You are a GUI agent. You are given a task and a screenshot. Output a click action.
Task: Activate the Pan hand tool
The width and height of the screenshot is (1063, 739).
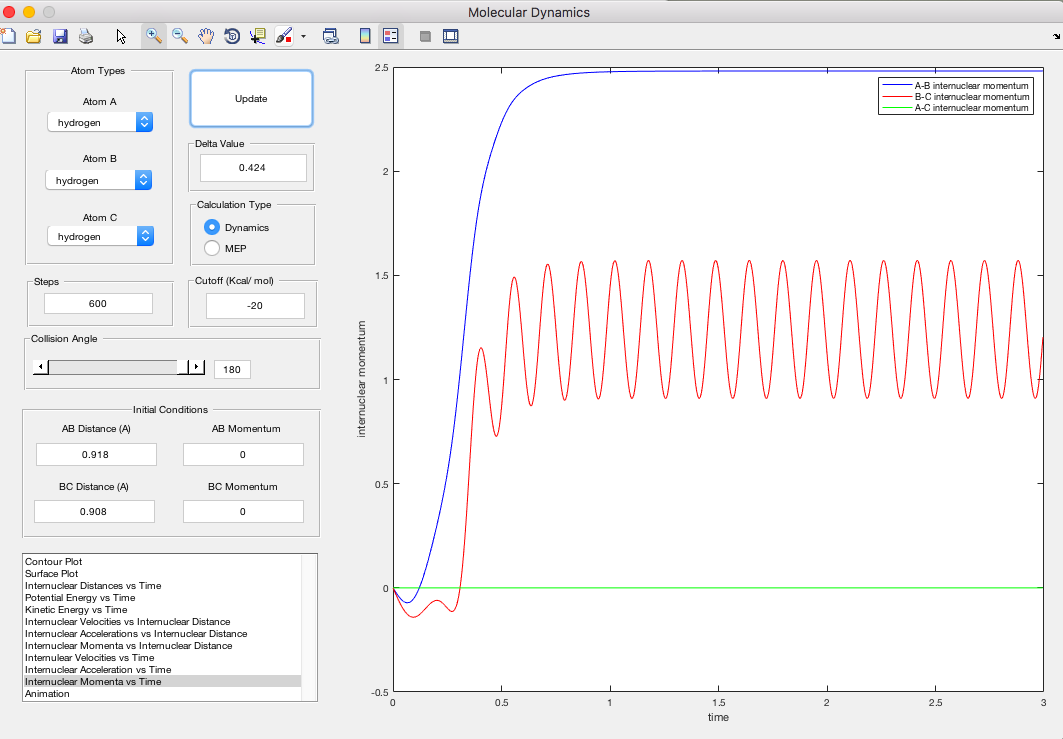coord(206,36)
